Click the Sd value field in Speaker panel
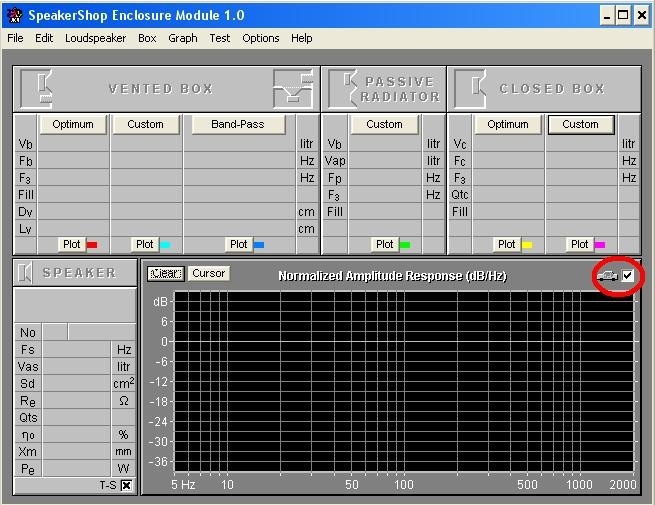Screen dimensions: 655x505 (x=76, y=383)
